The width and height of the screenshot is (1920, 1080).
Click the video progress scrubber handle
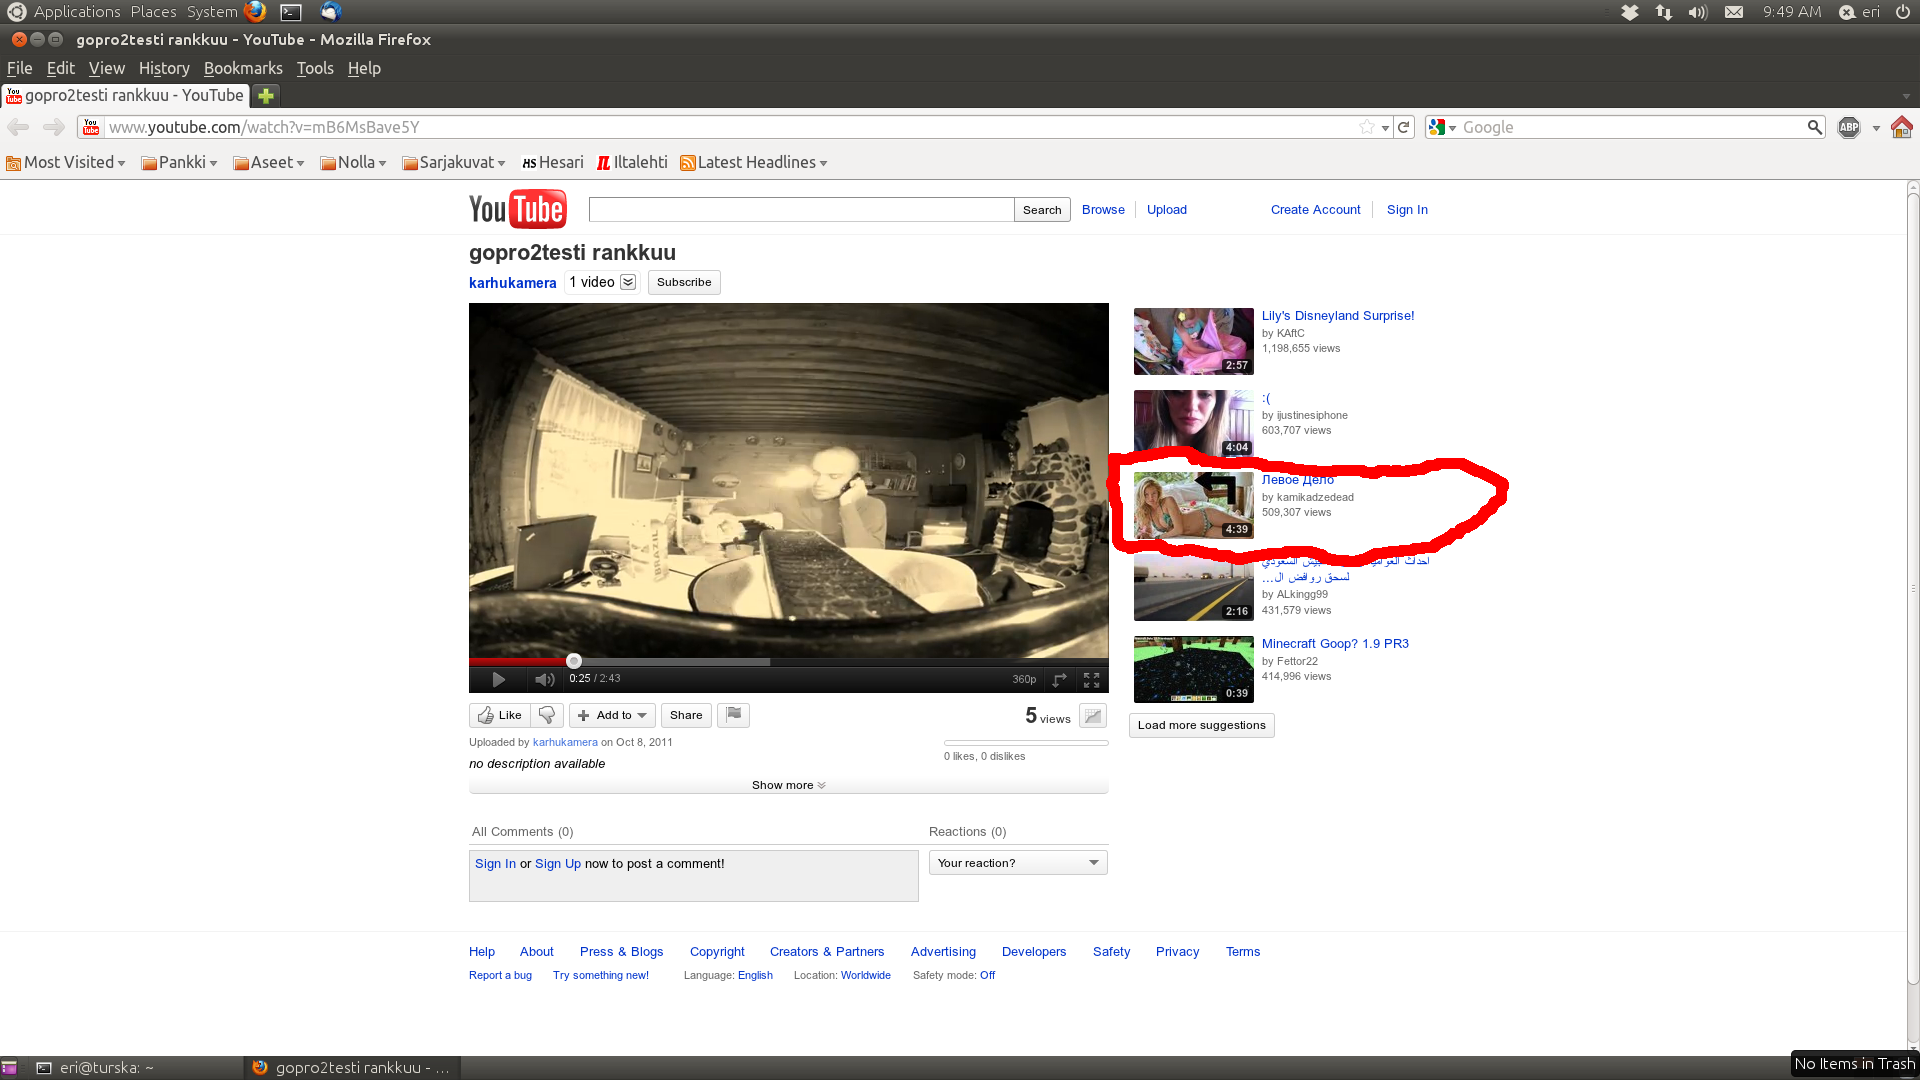point(574,661)
